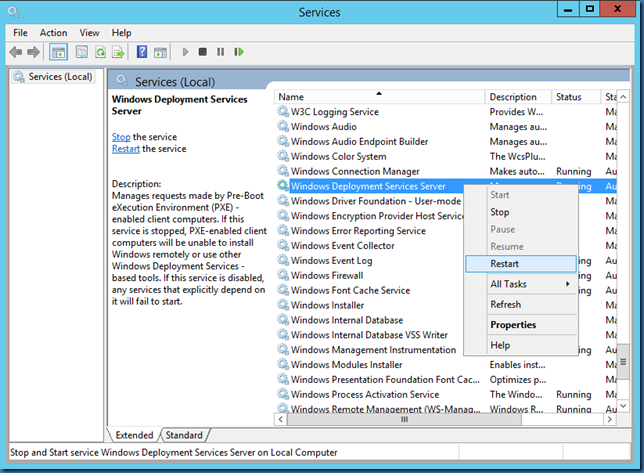Viewport: 644px width, 473px height.
Task: Open the blue Help toolbar icon
Action: tap(142, 51)
